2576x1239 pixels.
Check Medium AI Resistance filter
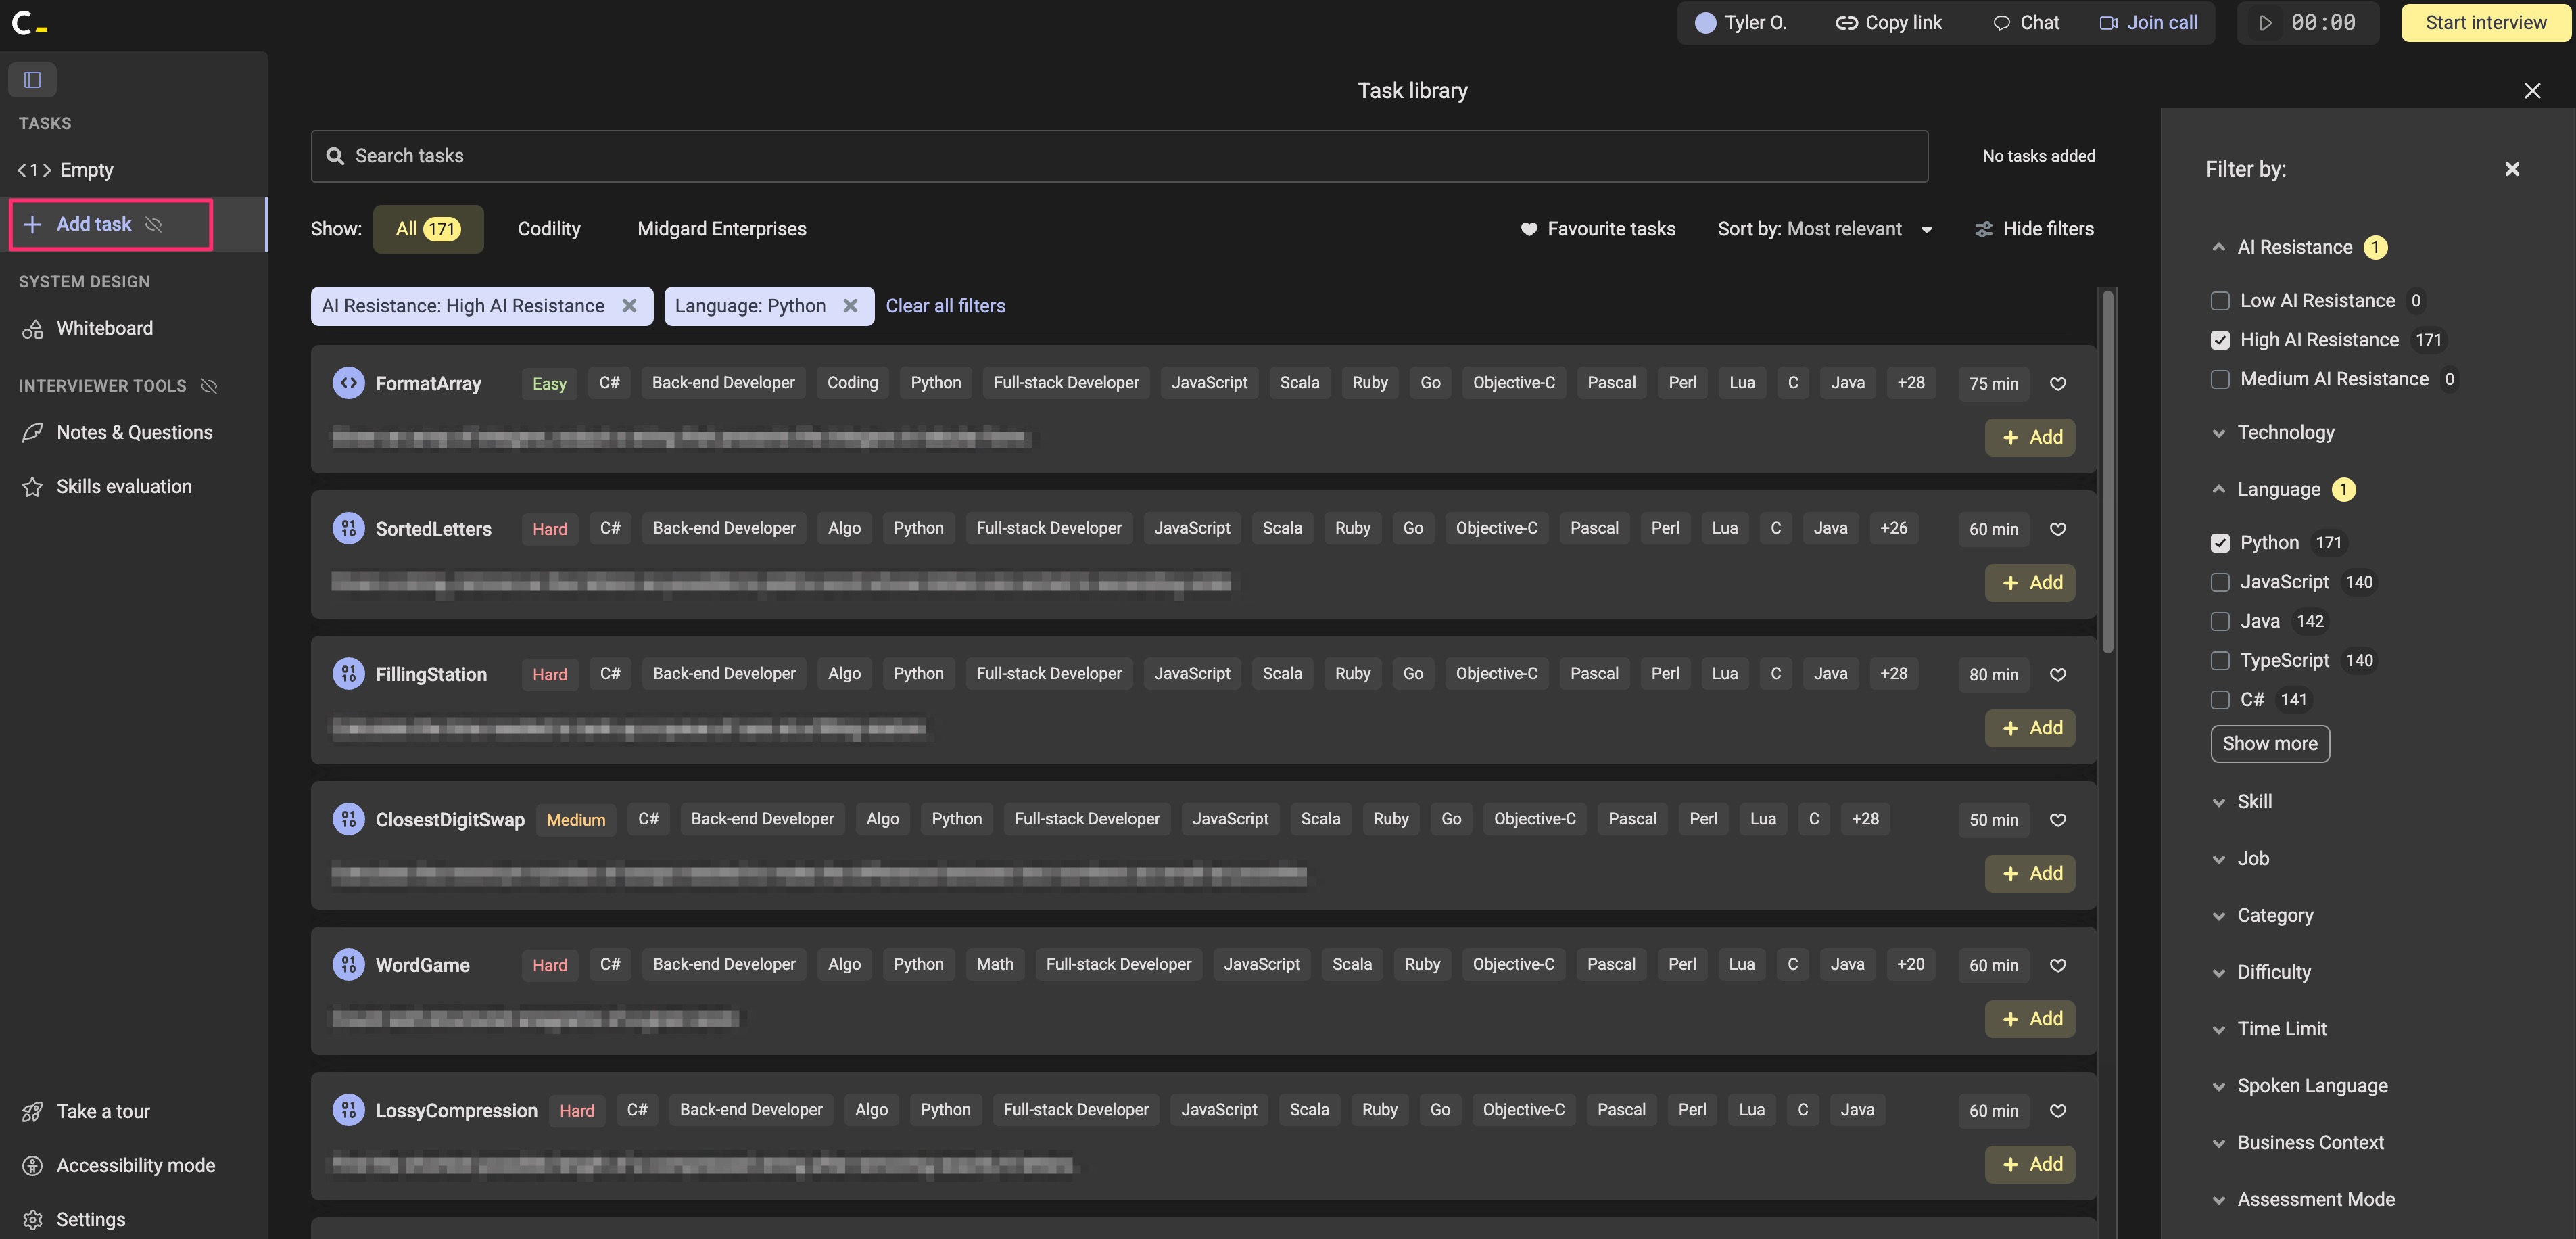pos(2219,379)
